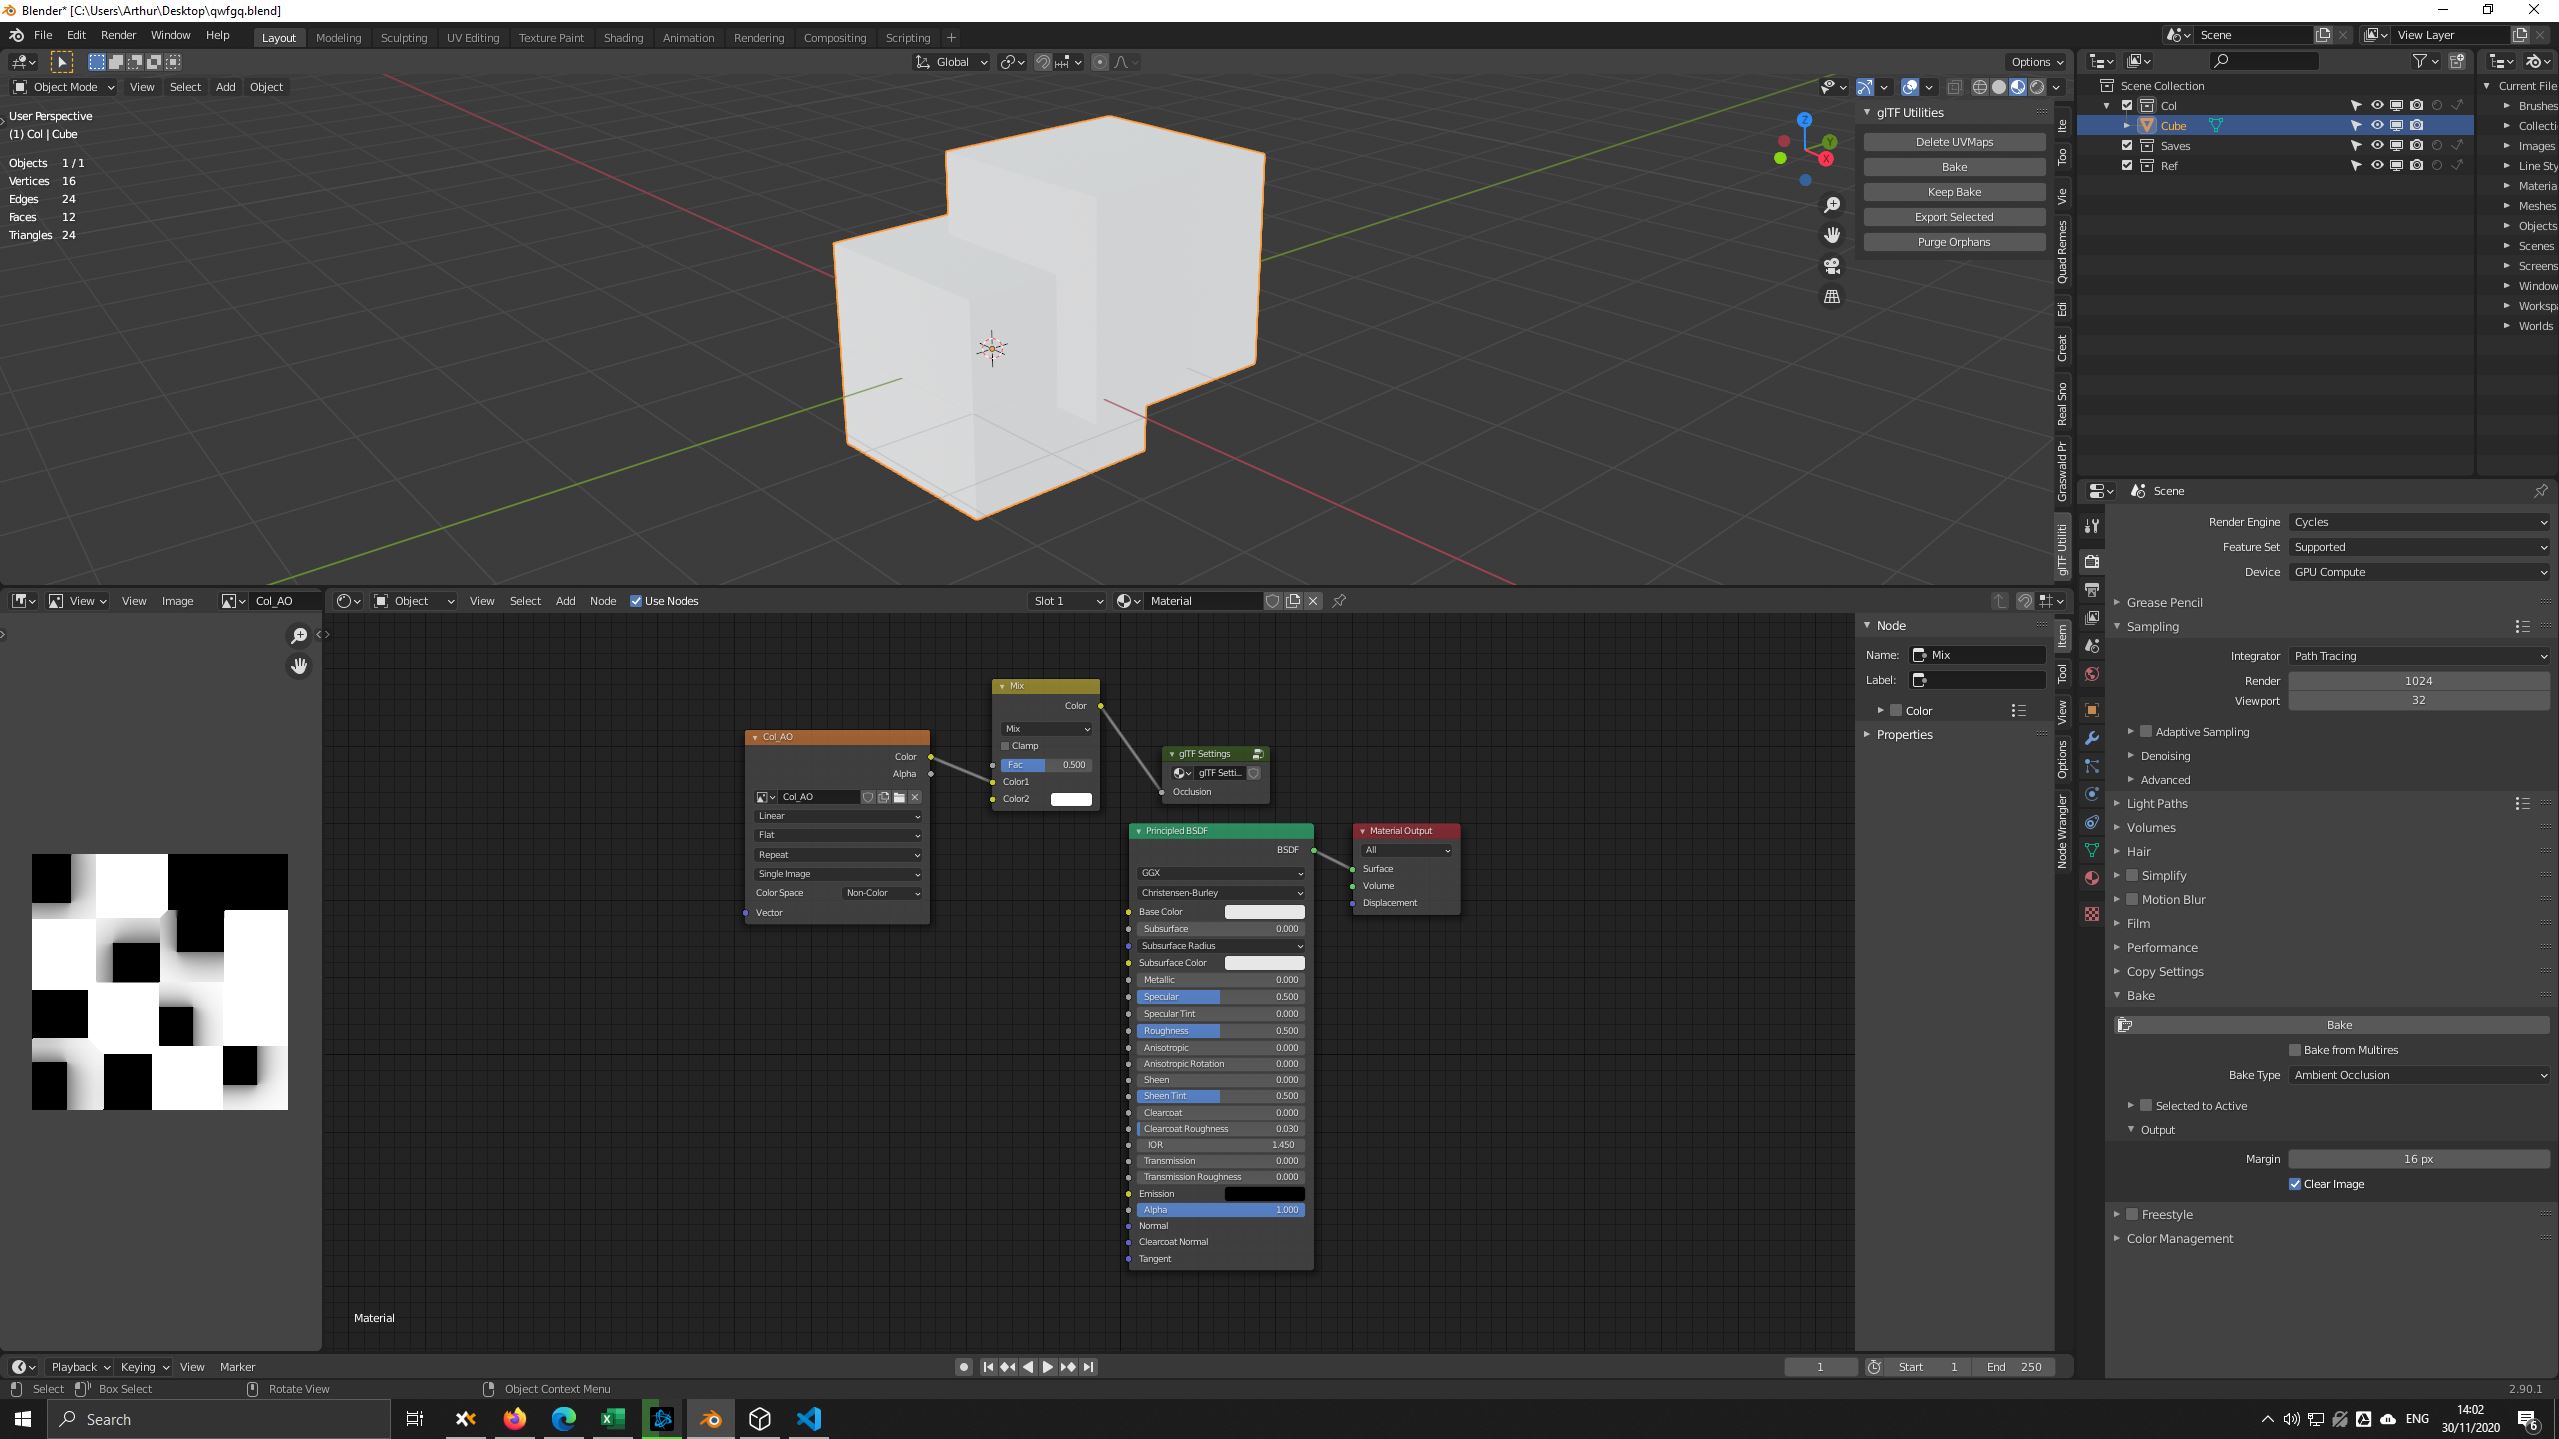
Task: Toggle Use Nodes checkbox
Action: tap(635, 601)
